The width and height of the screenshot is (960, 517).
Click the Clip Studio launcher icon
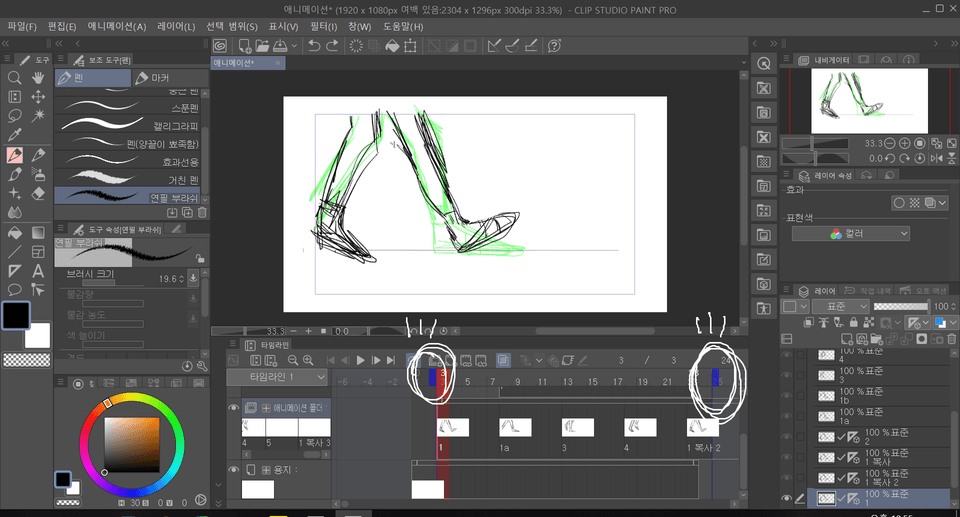click(x=220, y=46)
